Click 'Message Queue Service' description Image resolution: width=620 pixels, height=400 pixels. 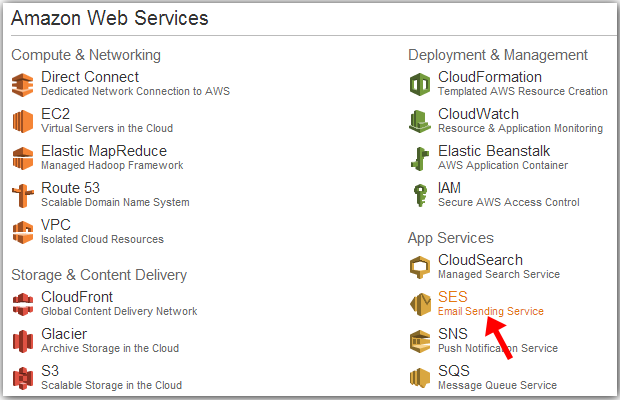pyautogui.click(x=497, y=385)
